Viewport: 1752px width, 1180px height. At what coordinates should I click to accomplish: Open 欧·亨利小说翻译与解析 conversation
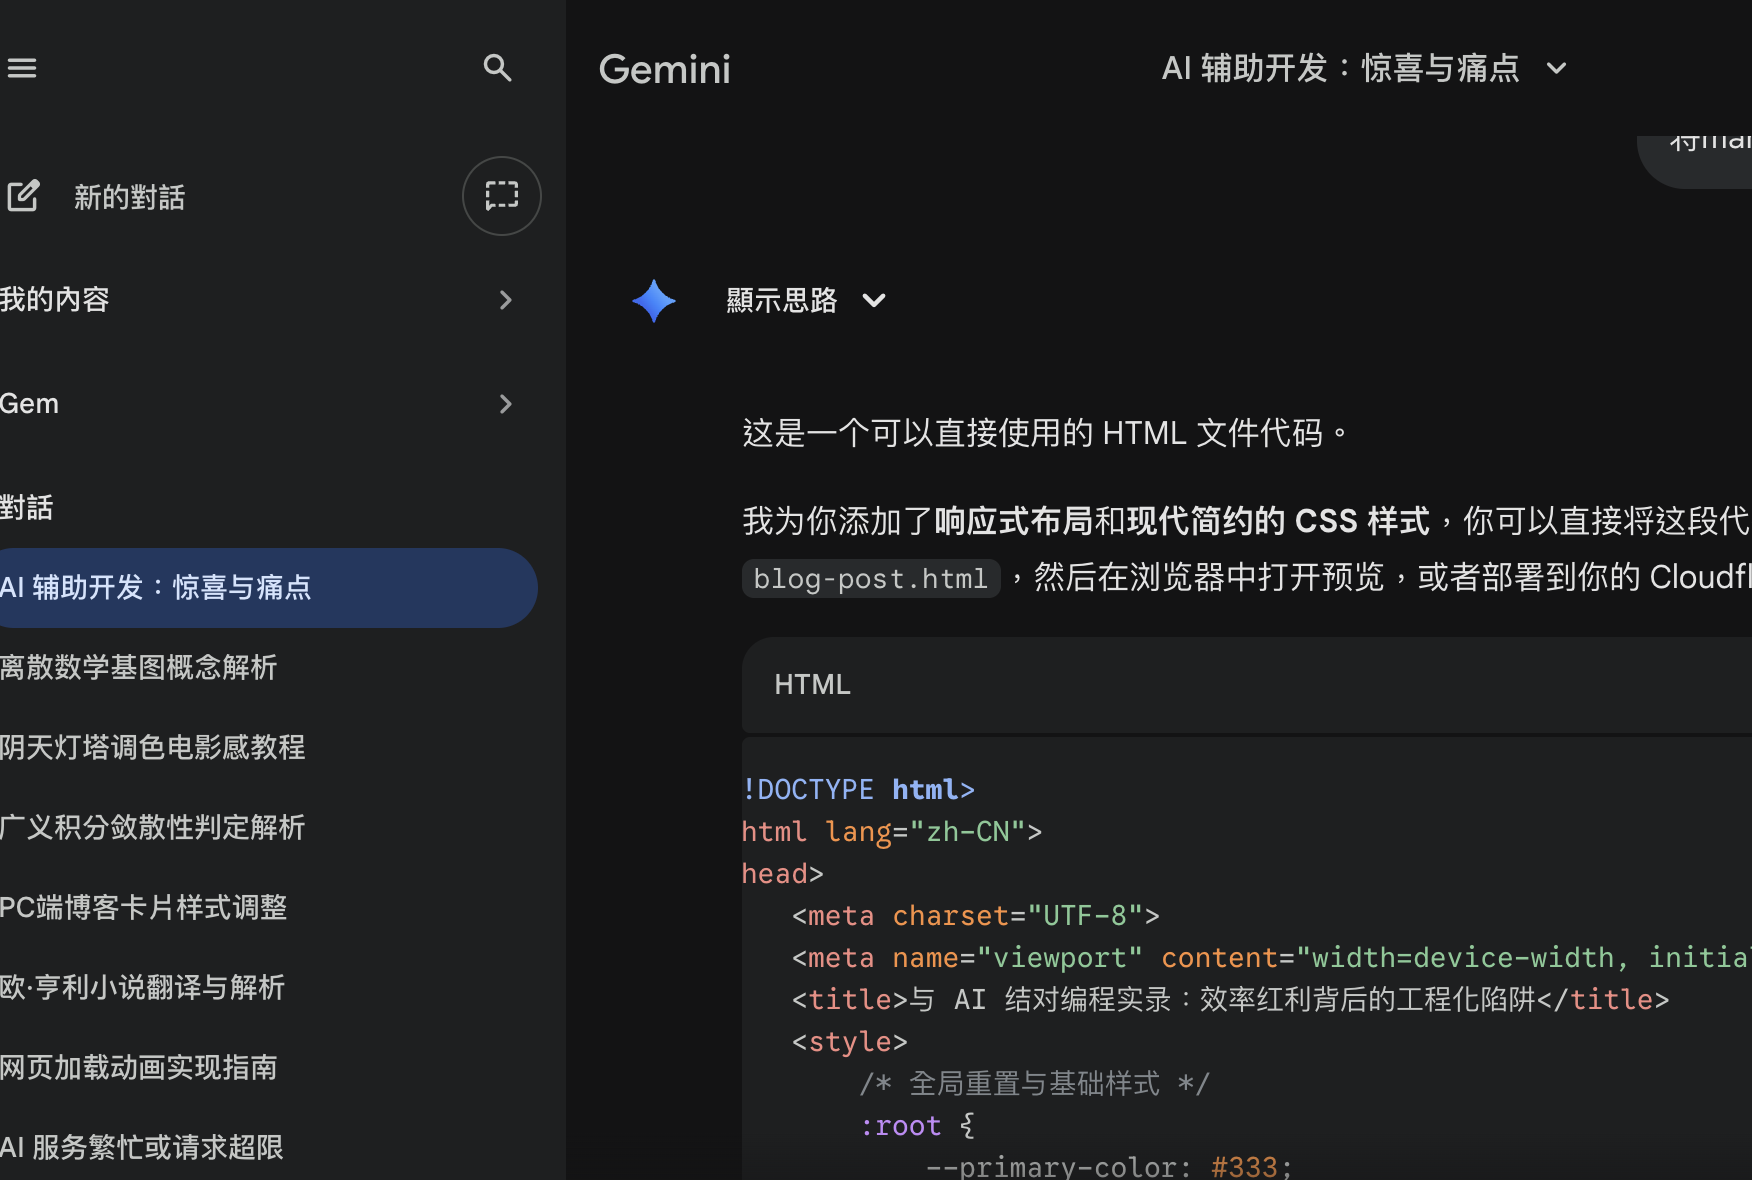143,988
